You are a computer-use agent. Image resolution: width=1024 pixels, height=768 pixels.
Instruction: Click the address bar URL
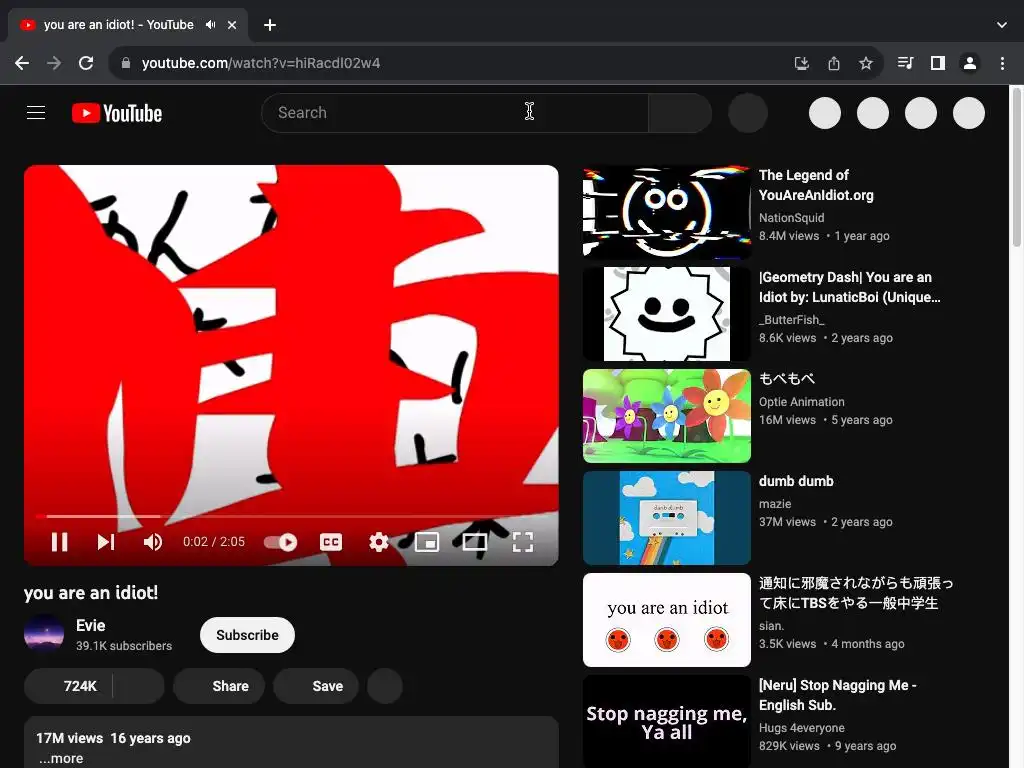point(261,63)
